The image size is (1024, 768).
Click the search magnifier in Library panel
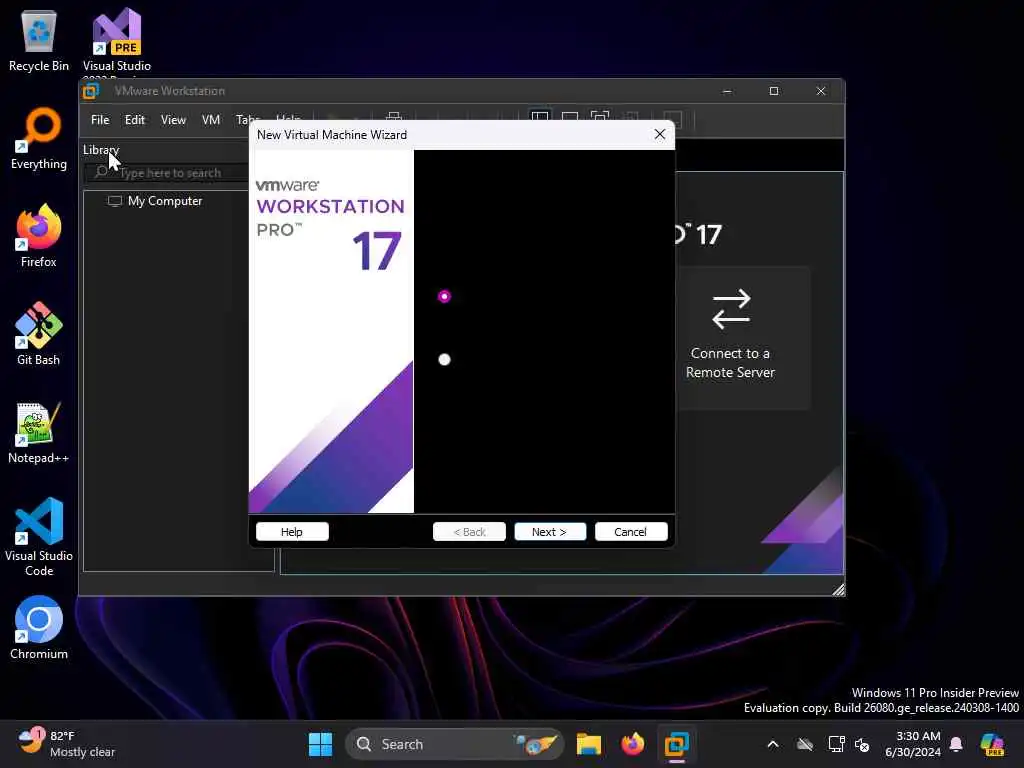pyautogui.click(x=101, y=172)
